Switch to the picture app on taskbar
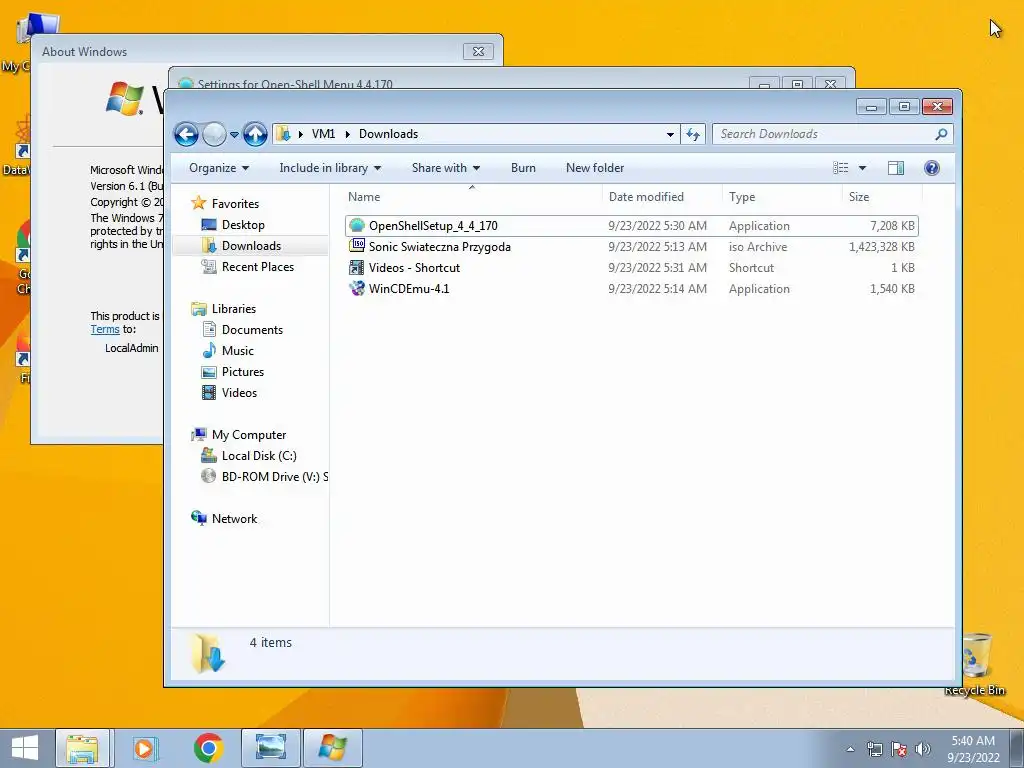Viewport: 1024px width, 768px height. click(x=270, y=748)
